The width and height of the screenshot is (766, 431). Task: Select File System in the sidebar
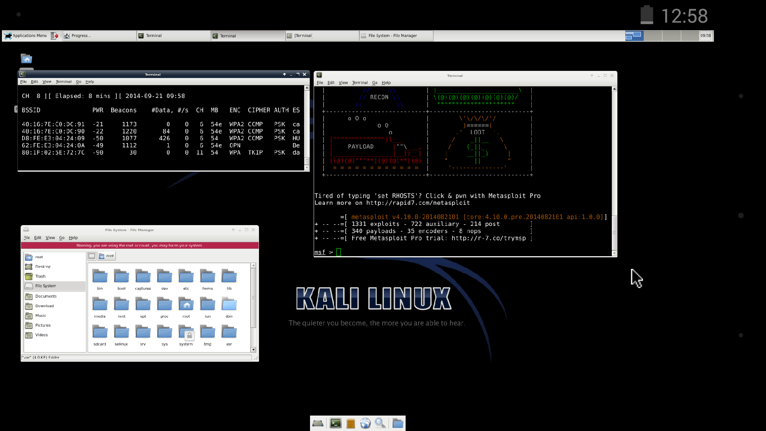click(x=54, y=286)
